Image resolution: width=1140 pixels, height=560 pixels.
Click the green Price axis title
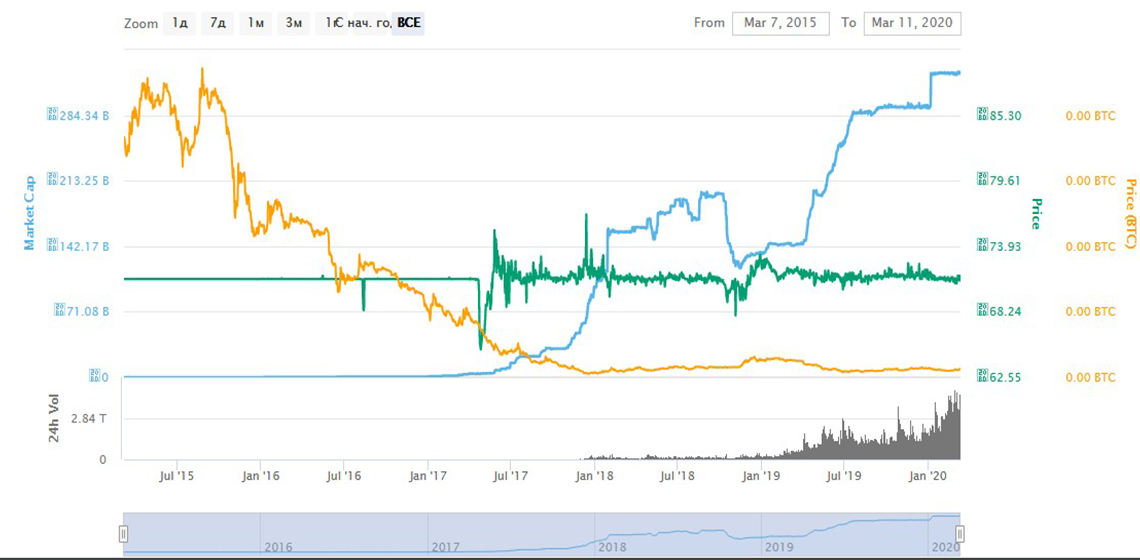[x=1035, y=213]
